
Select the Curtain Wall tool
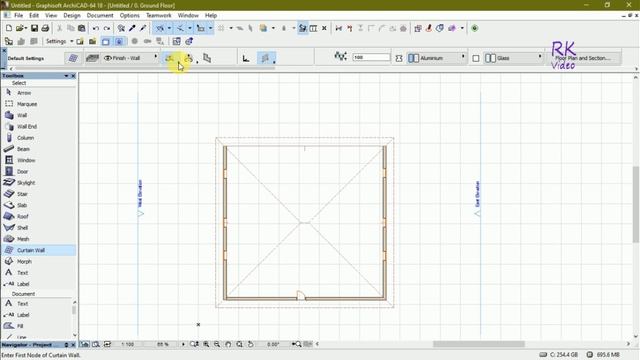pos(39,250)
